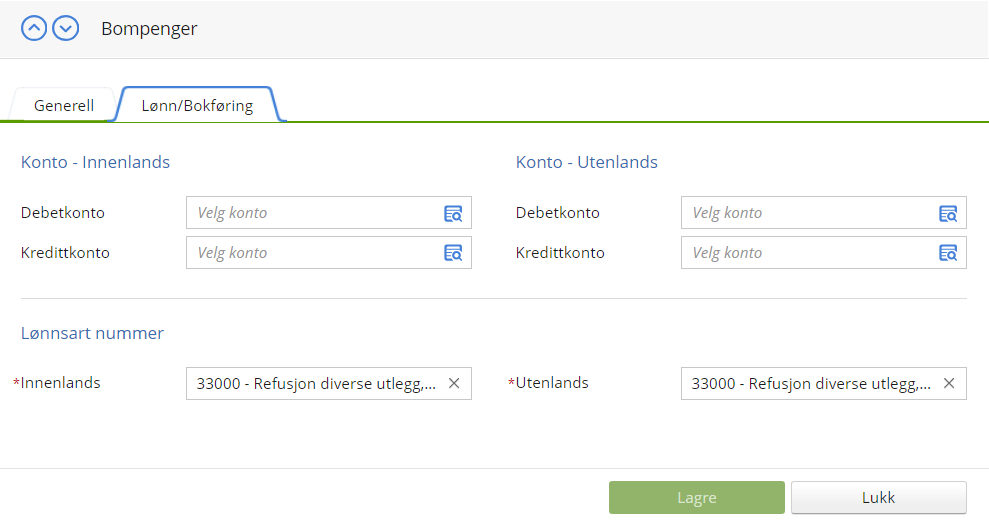Click the previous record up-arrow icon
Image resolution: width=989 pixels, height=525 pixels.
[34, 29]
